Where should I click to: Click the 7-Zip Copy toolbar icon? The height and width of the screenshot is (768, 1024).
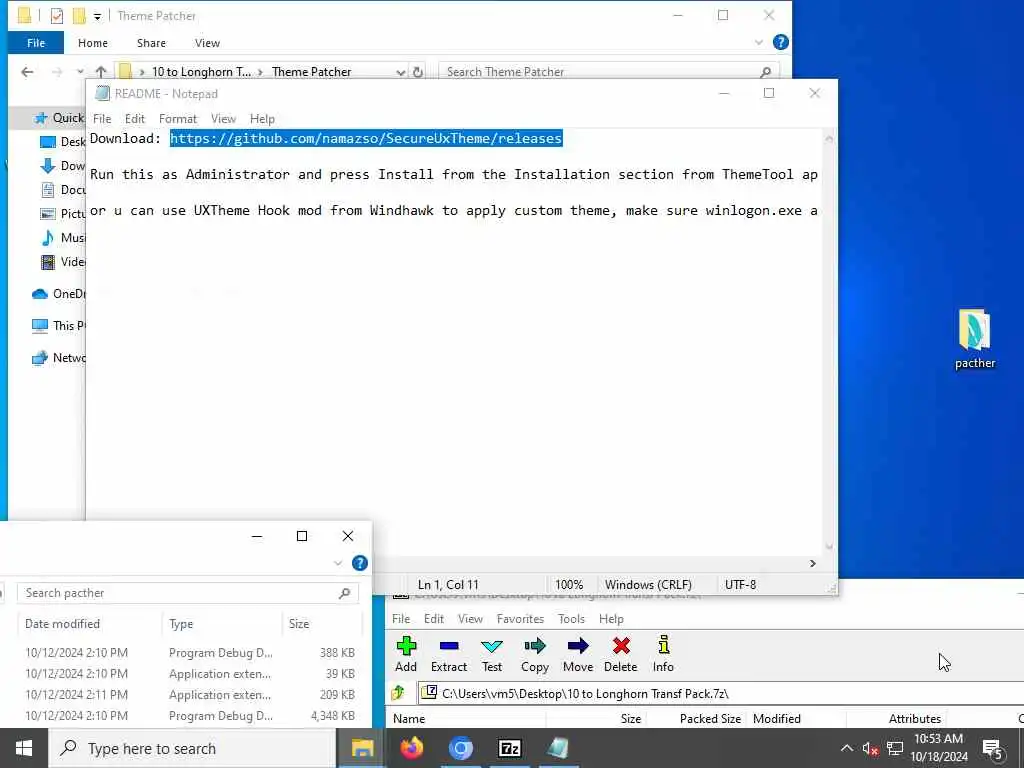click(x=535, y=654)
